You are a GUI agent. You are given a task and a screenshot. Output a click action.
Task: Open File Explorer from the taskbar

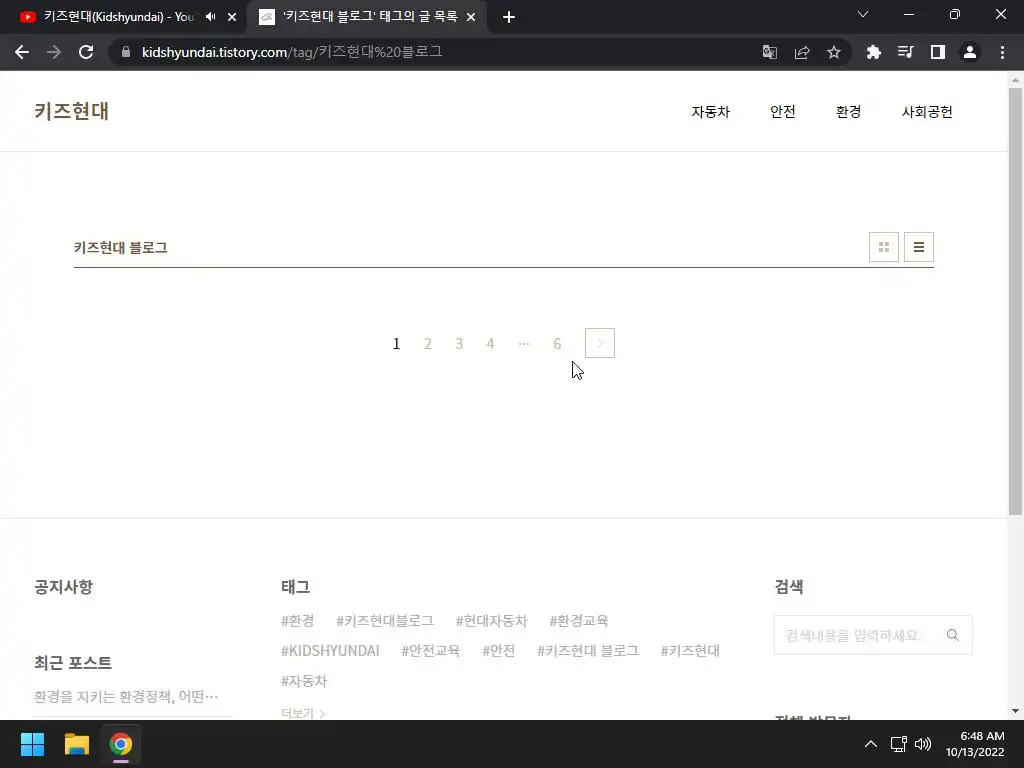(76, 744)
